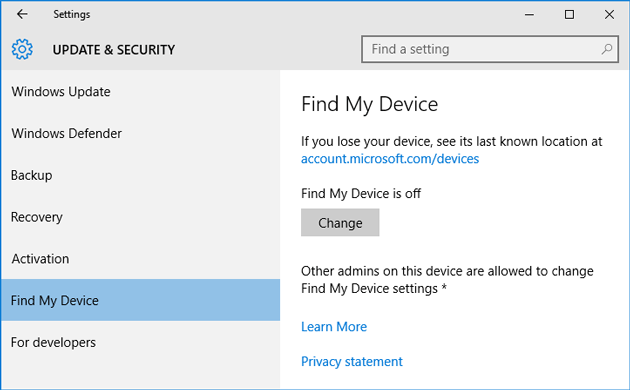Close the Settings window
This screenshot has width=630, height=390.
coord(609,15)
